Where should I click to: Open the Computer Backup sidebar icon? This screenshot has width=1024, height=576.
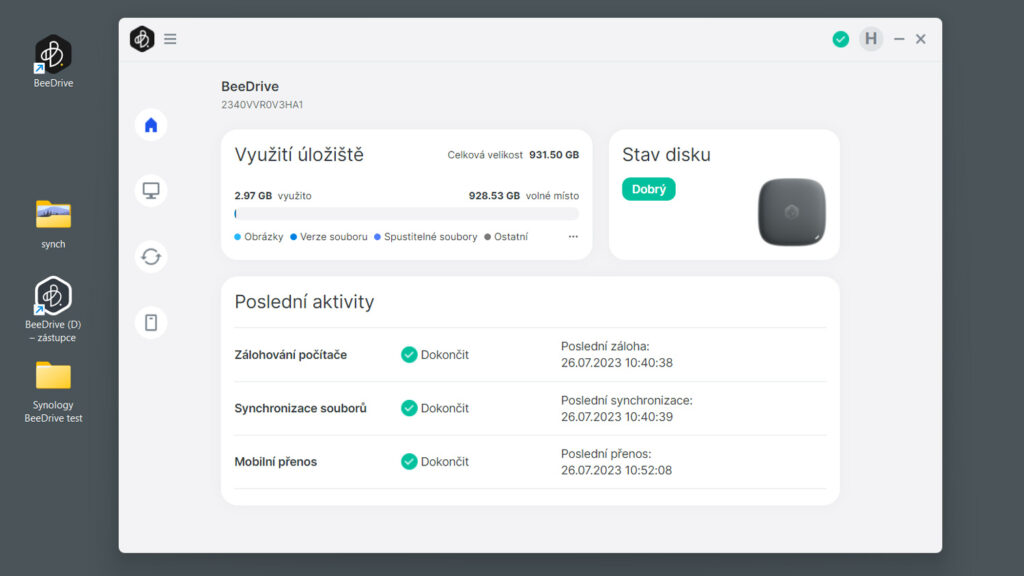pos(151,190)
